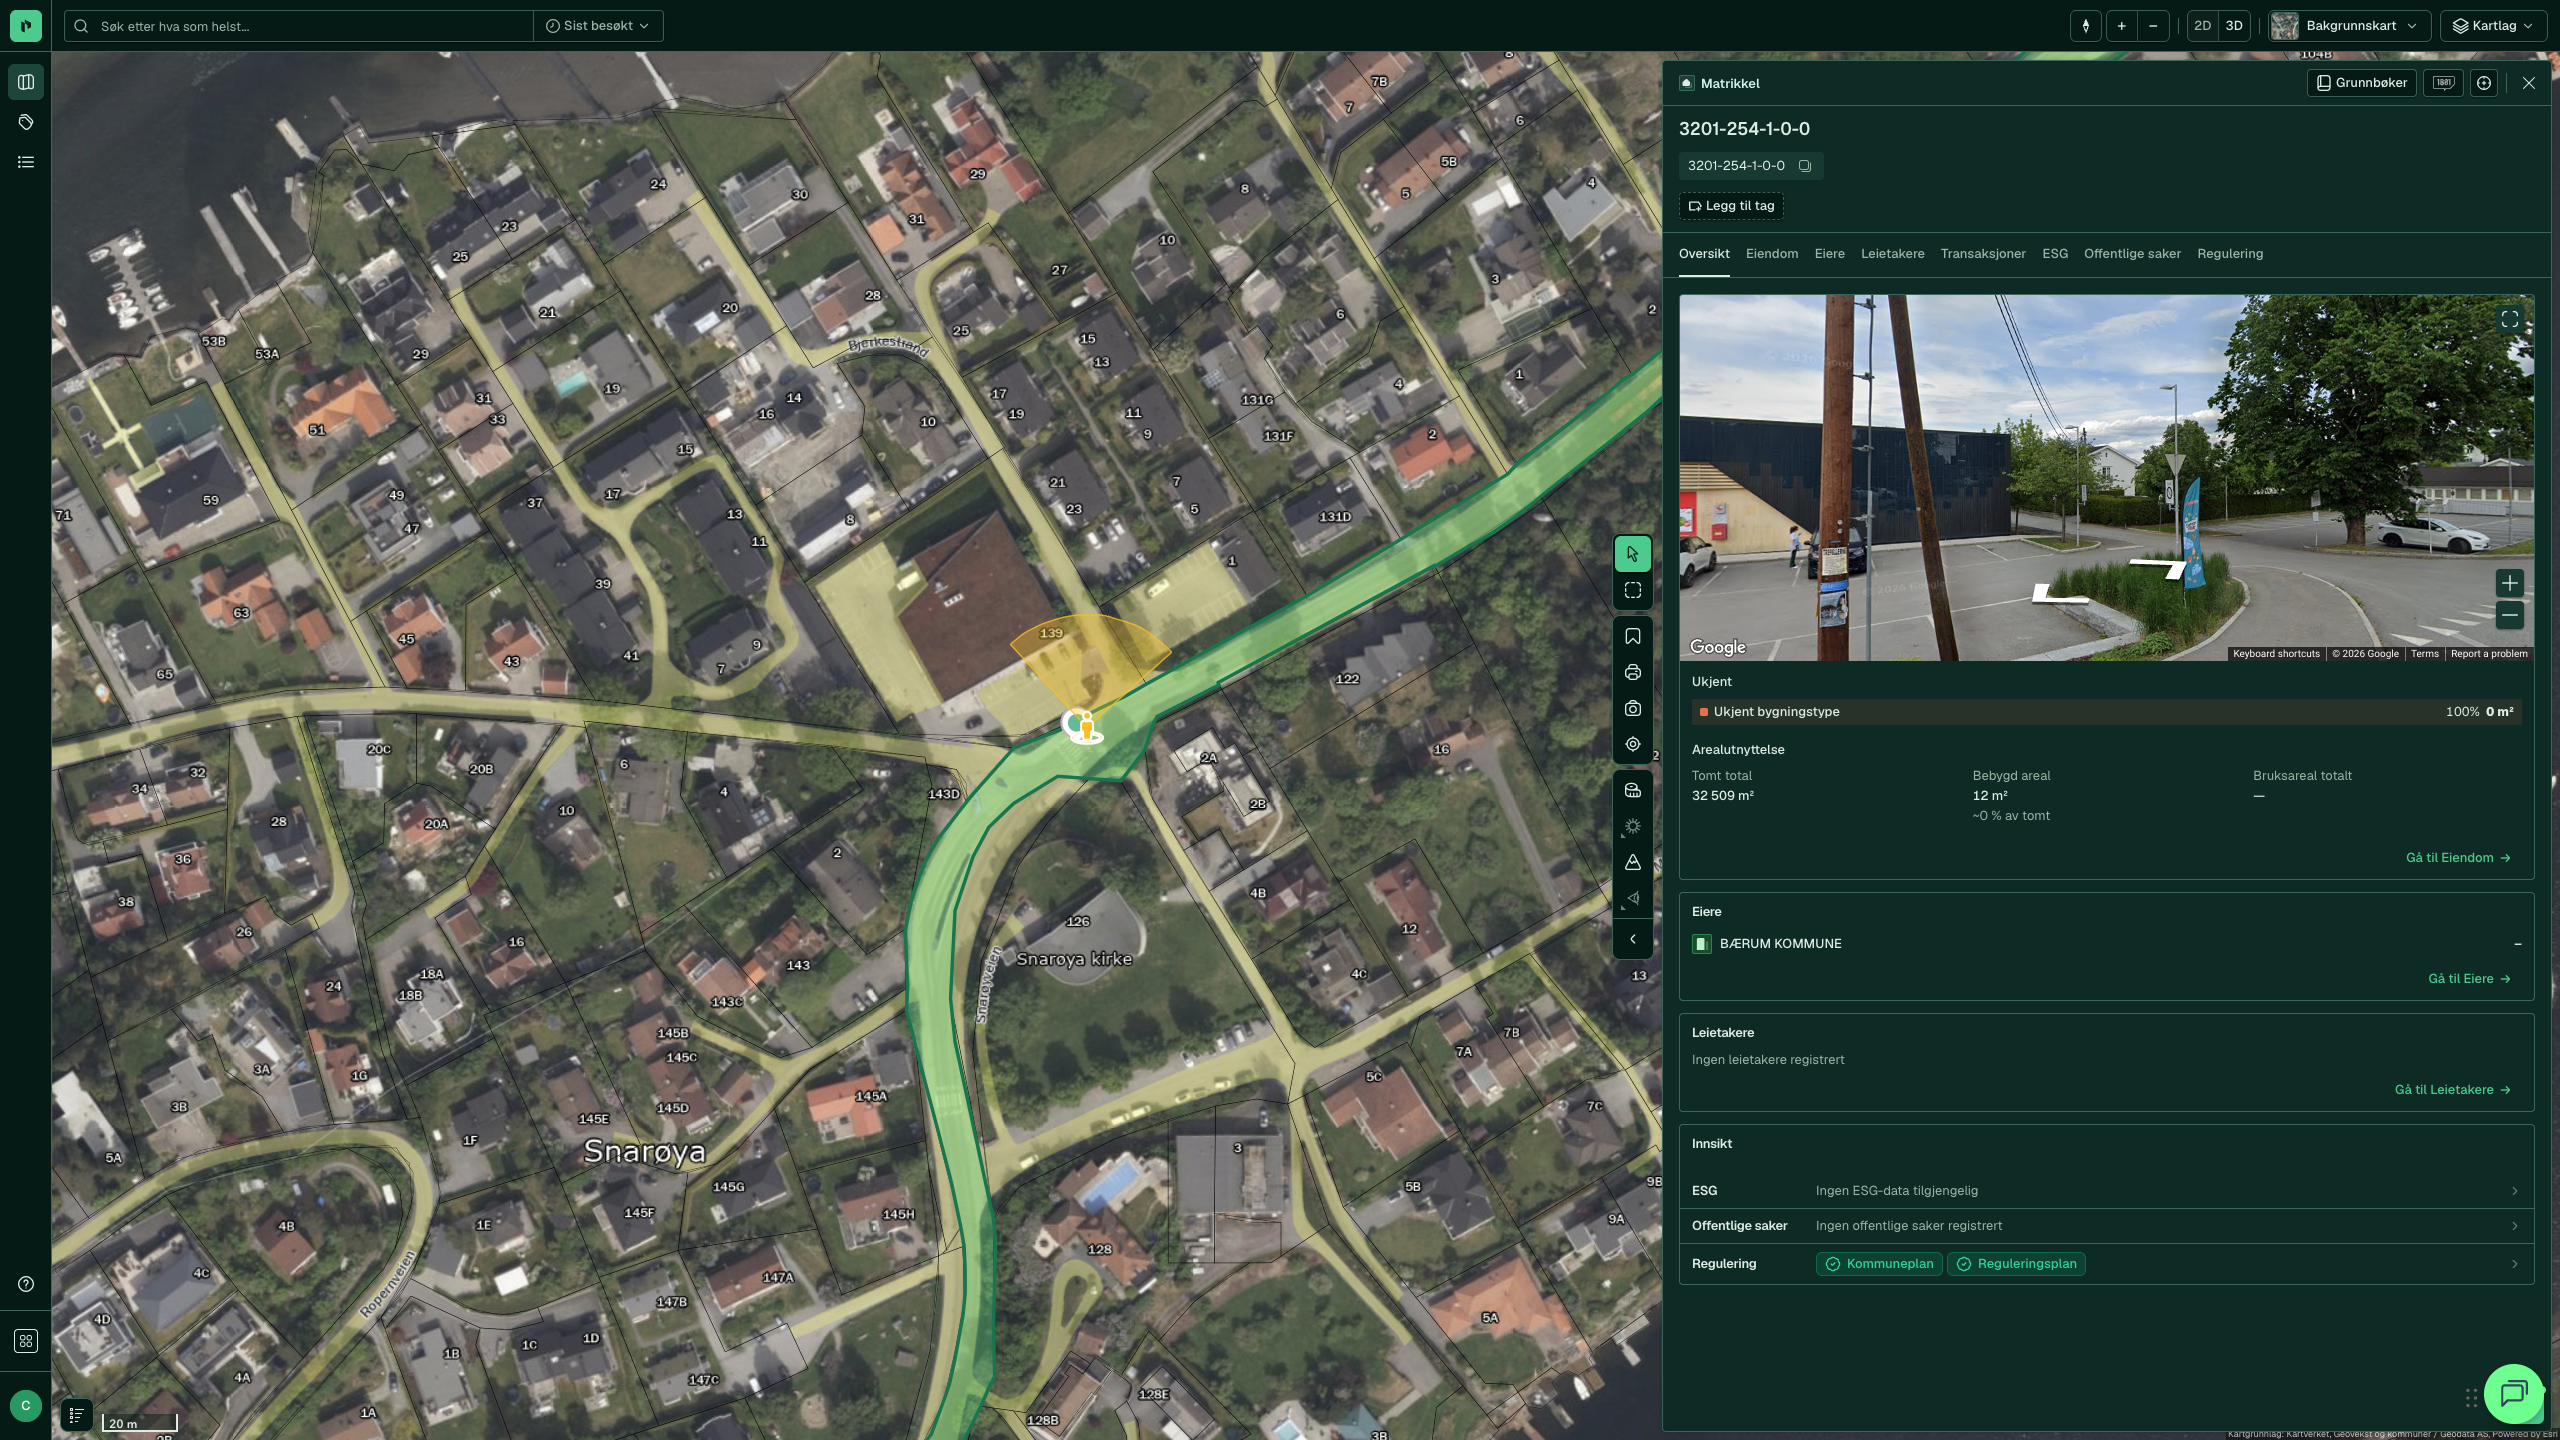Open the Grunnbøker button
The width and height of the screenshot is (2560, 1440).
2362,83
